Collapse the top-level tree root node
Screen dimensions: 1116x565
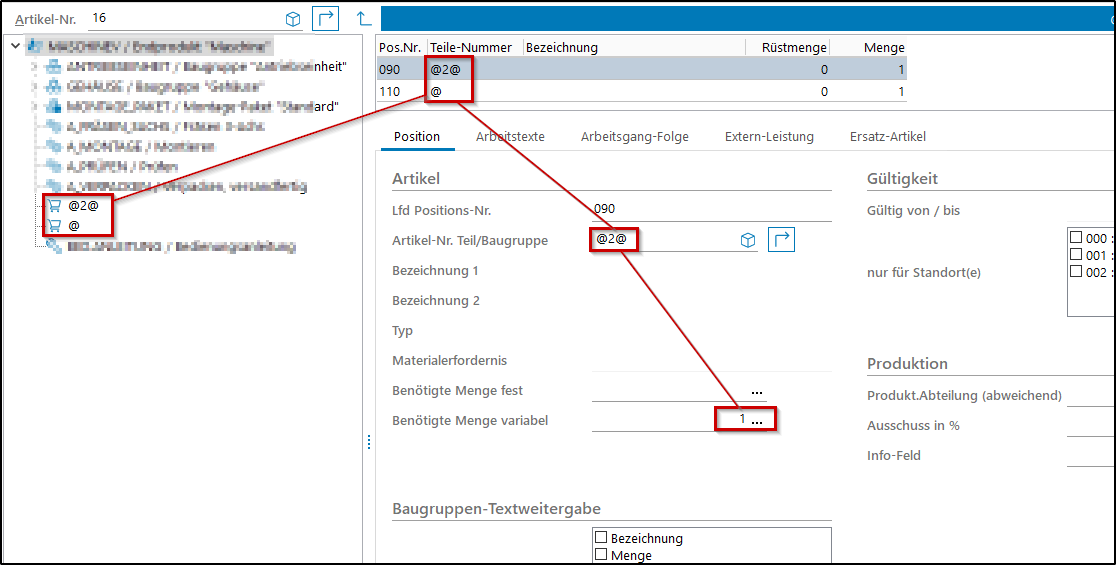(x=15, y=46)
